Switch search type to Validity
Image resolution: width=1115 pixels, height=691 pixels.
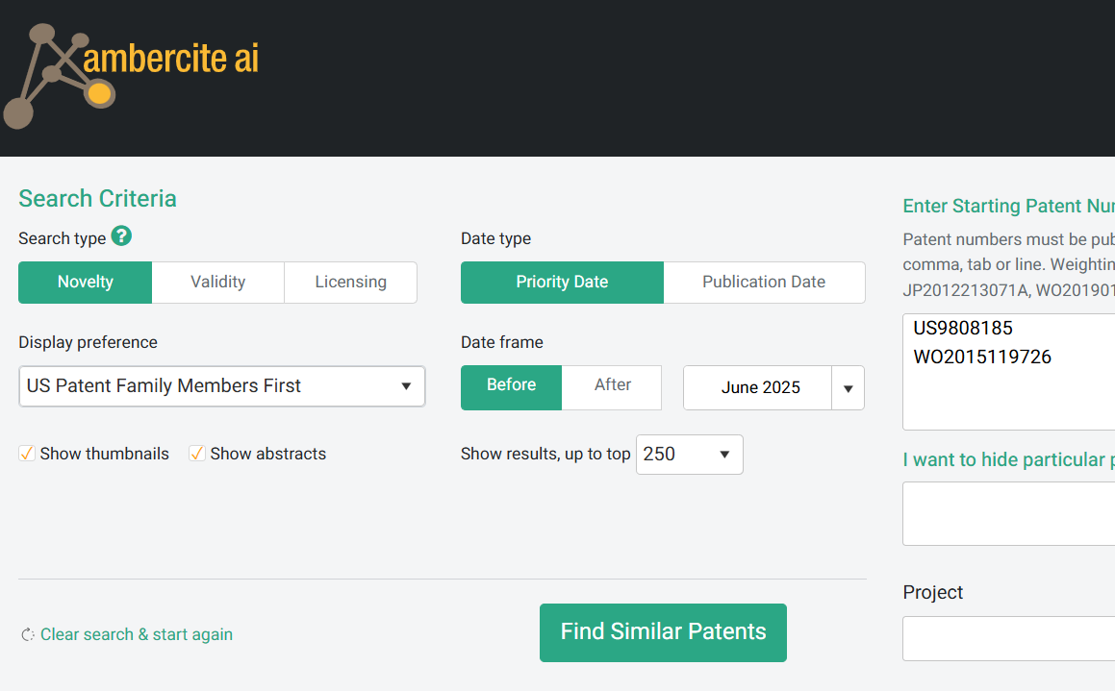218,282
